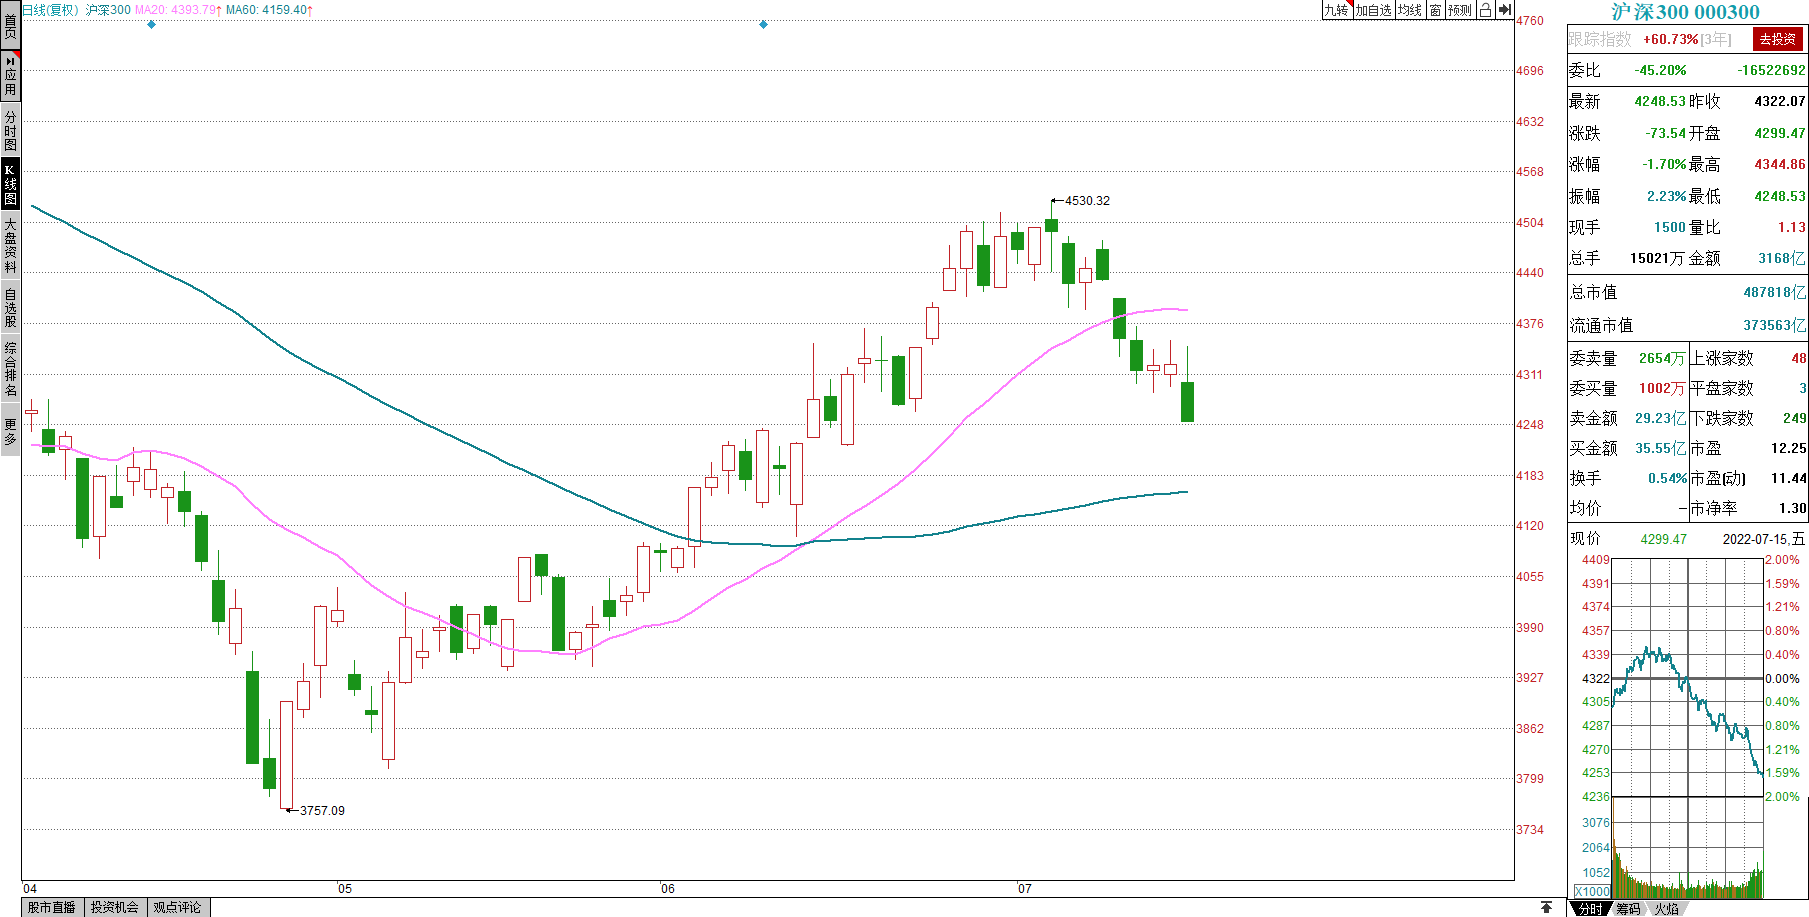Click the blue diamond marker near June
The image size is (1809, 917).
(x=763, y=24)
